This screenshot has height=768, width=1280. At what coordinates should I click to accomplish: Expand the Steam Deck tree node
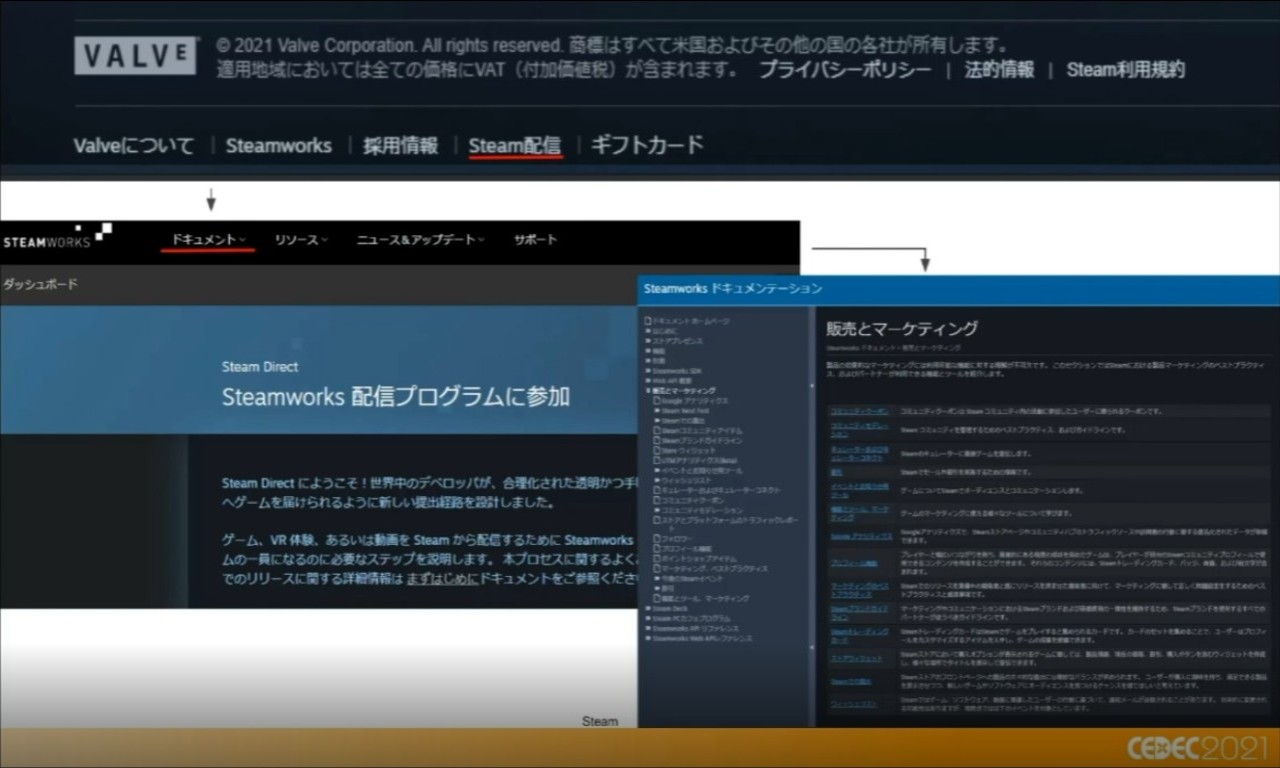pyautogui.click(x=648, y=609)
